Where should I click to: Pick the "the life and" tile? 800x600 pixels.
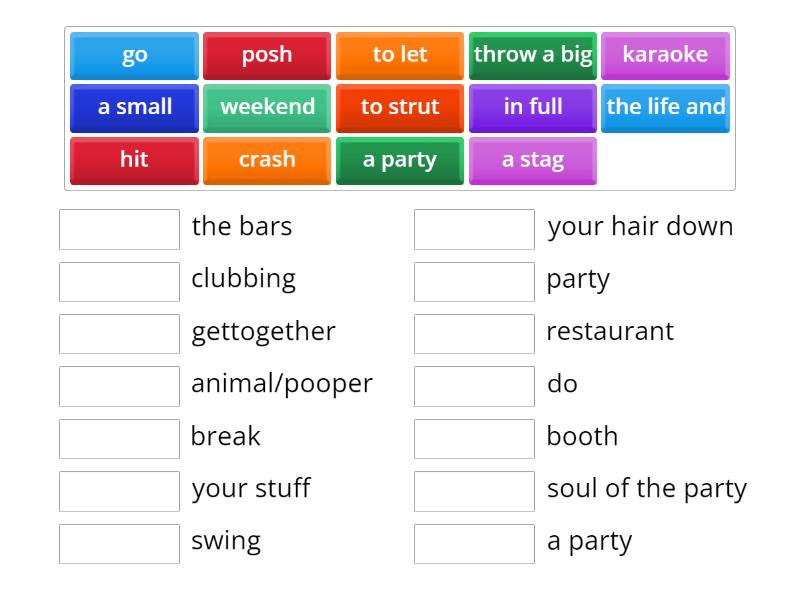click(665, 107)
